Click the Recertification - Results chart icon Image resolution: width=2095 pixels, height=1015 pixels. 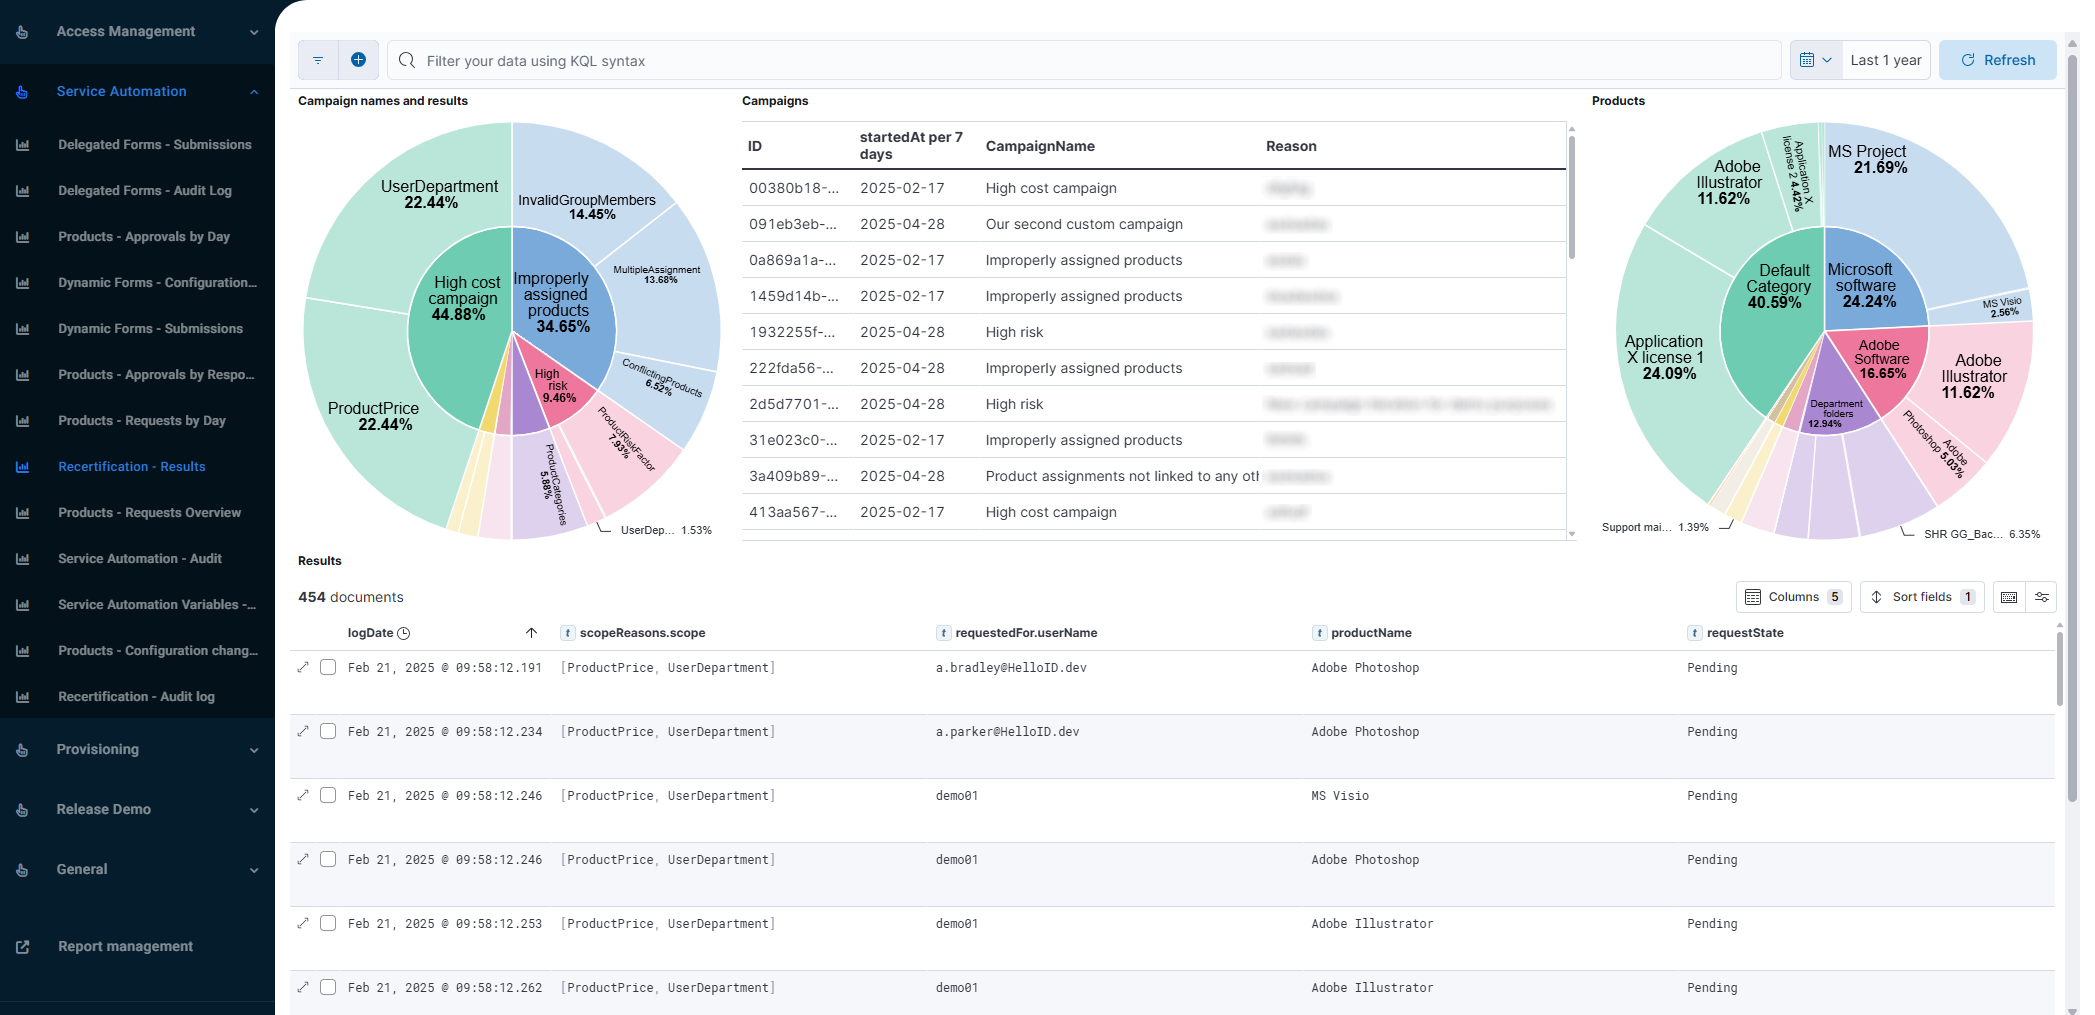[x=22, y=467]
